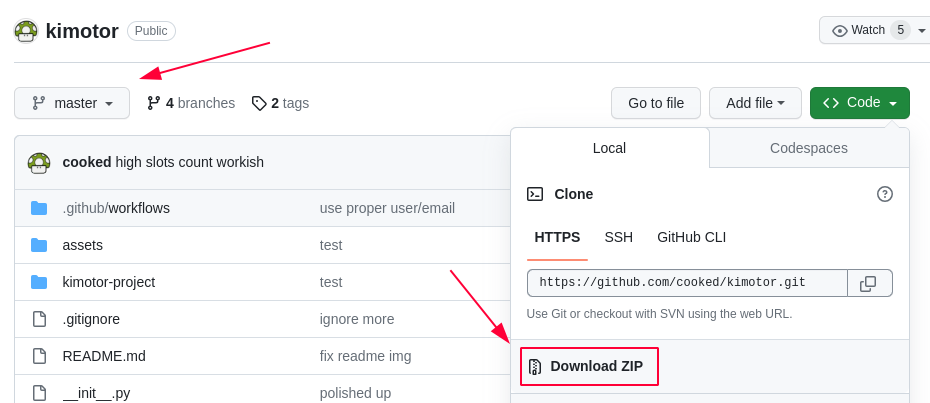930x403 pixels.
Task: Click the file icon for __init__.py
Action: point(39,393)
